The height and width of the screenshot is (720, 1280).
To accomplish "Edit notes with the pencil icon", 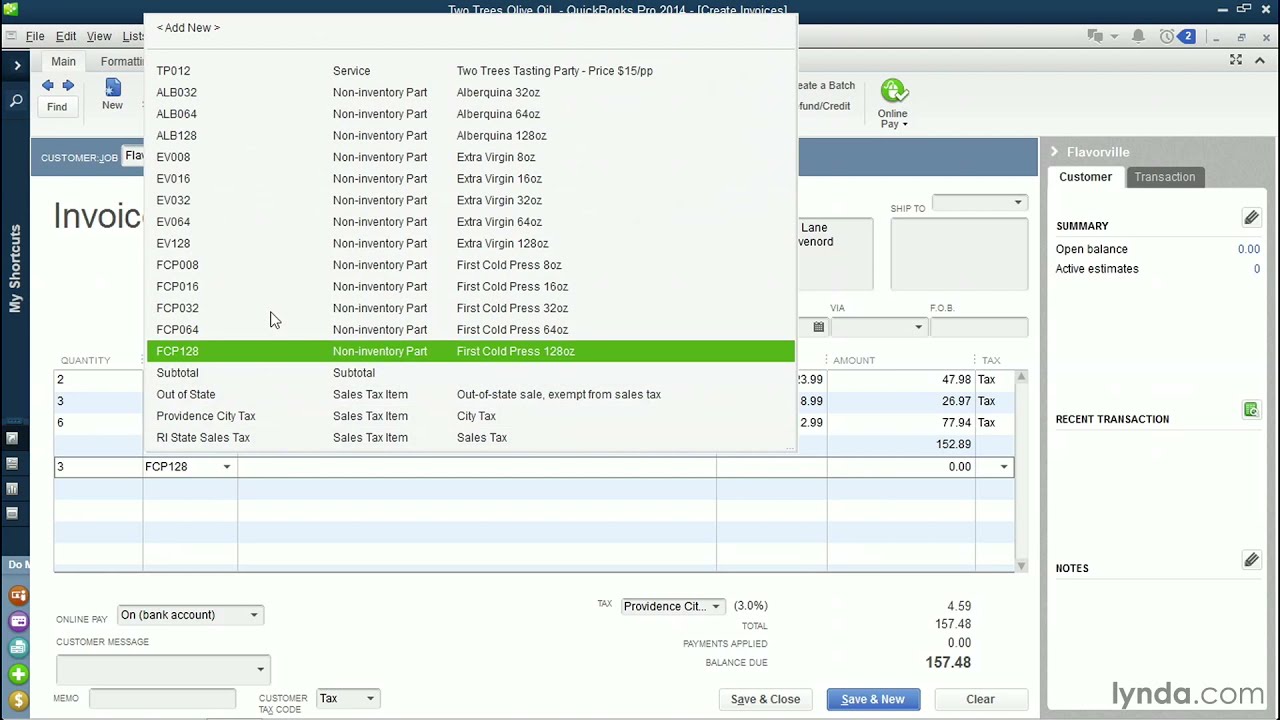I will 1251,560.
